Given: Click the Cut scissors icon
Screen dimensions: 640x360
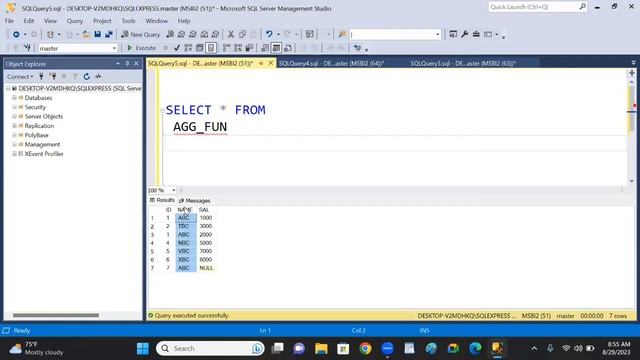Looking at the screenshot, I should 231,35.
